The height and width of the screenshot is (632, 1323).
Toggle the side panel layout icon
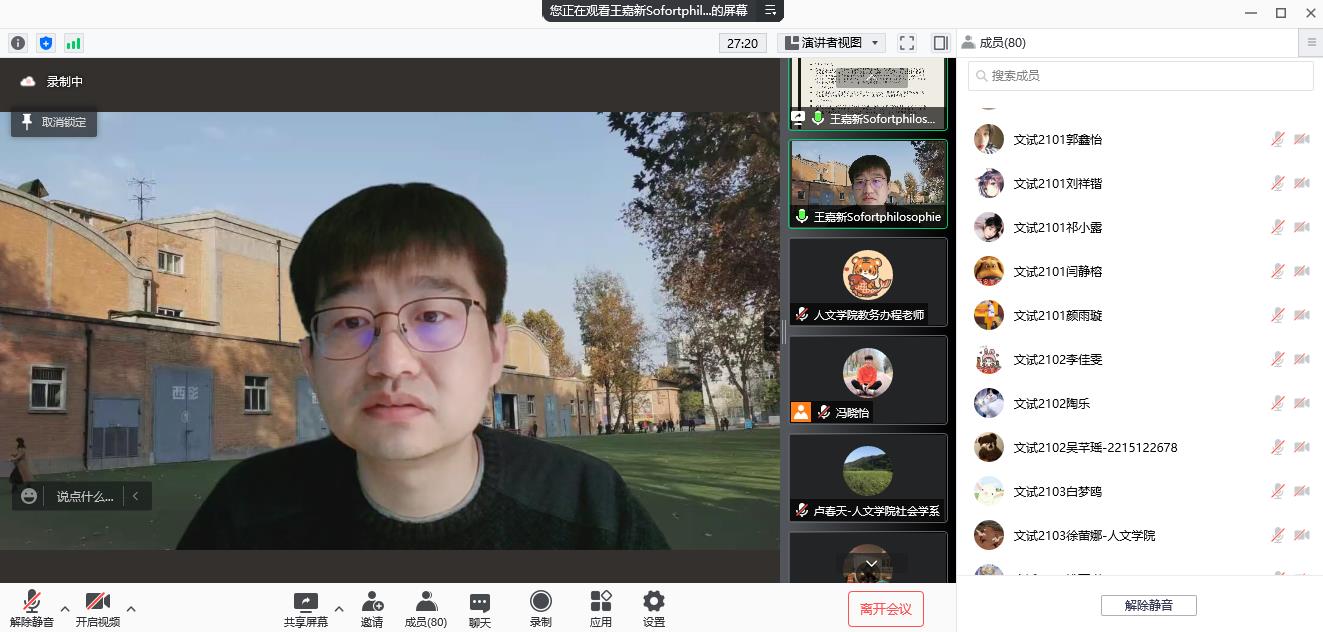tap(940, 43)
